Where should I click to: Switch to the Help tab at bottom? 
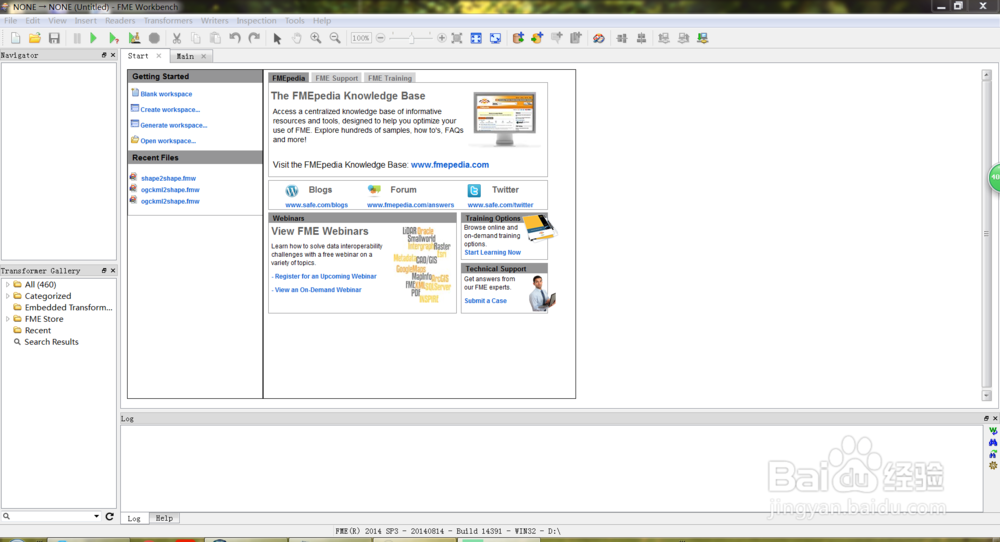click(164, 518)
